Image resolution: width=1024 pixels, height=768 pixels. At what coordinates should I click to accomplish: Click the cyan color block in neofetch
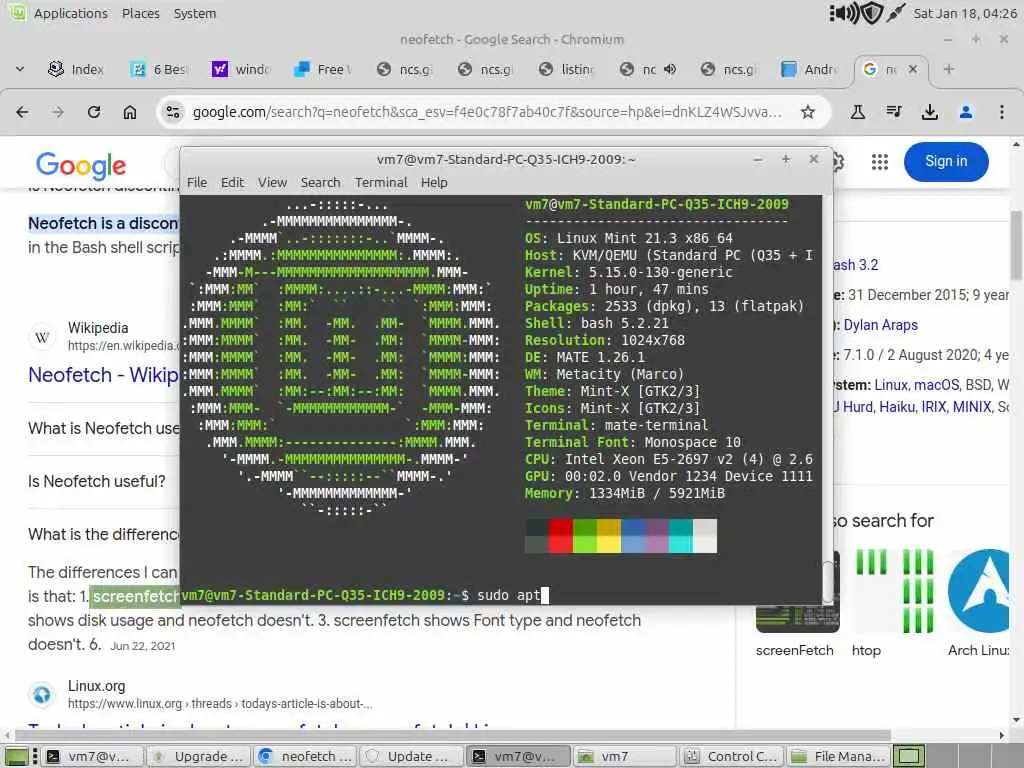pos(680,536)
